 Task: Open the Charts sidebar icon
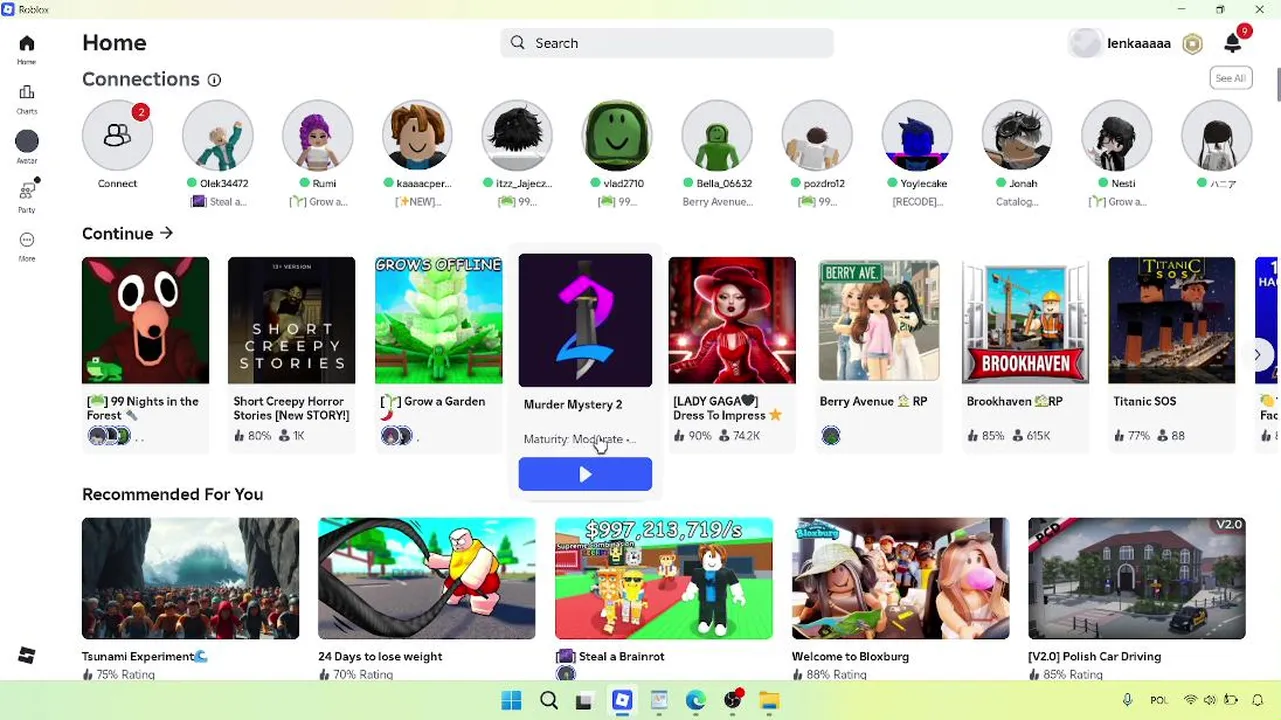pyautogui.click(x=27, y=93)
